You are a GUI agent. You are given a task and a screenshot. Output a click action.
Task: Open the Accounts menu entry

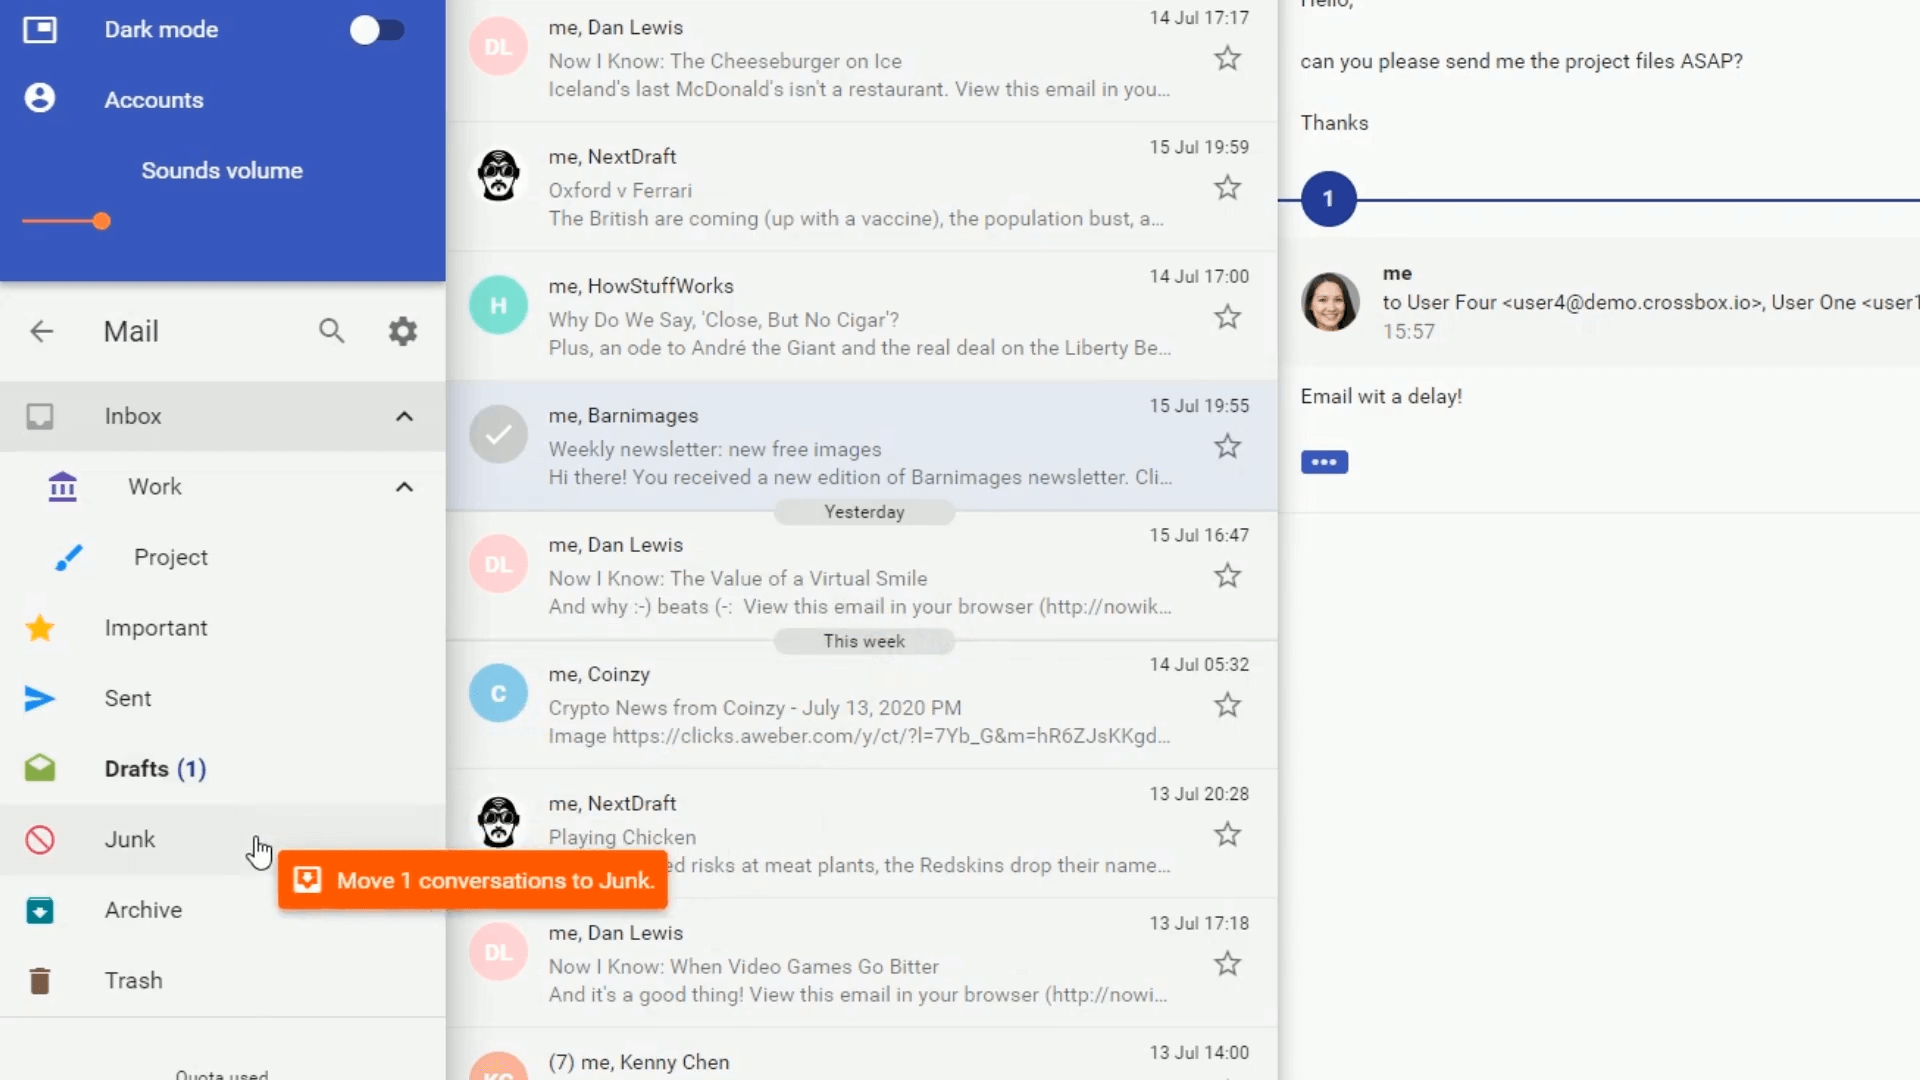click(x=222, y=100)
